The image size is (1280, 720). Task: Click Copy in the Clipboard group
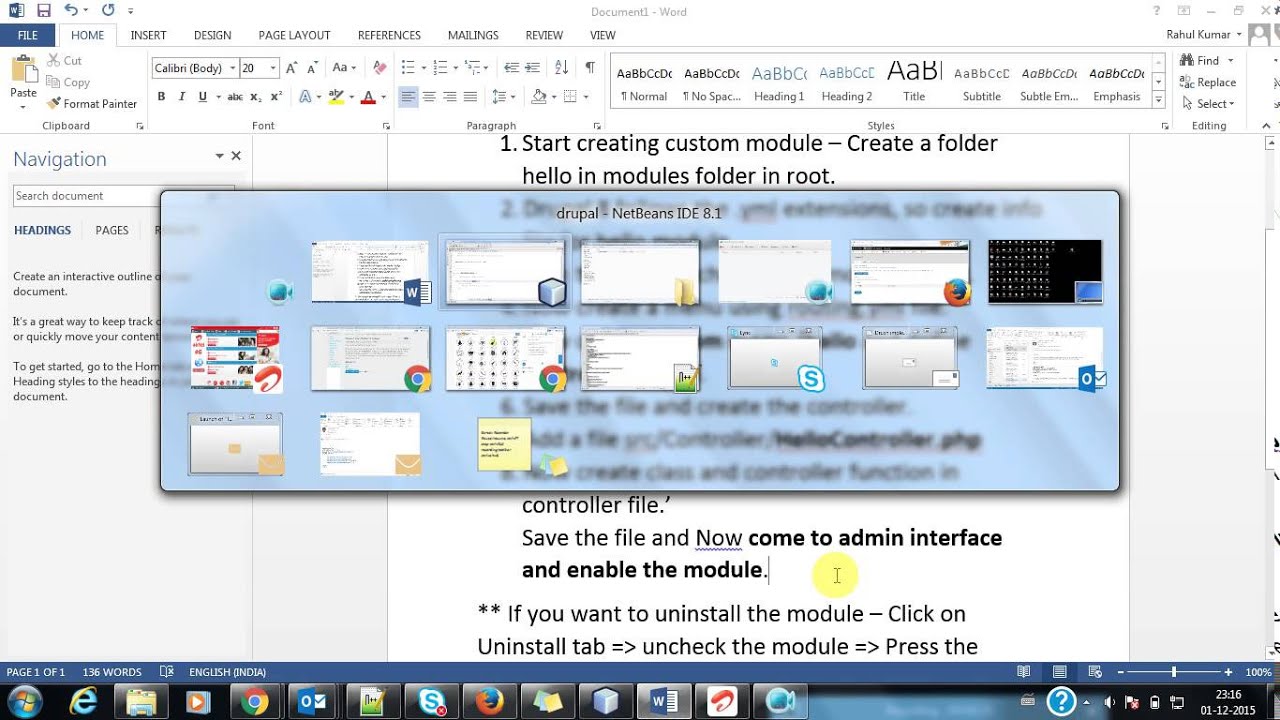(68, 83)
